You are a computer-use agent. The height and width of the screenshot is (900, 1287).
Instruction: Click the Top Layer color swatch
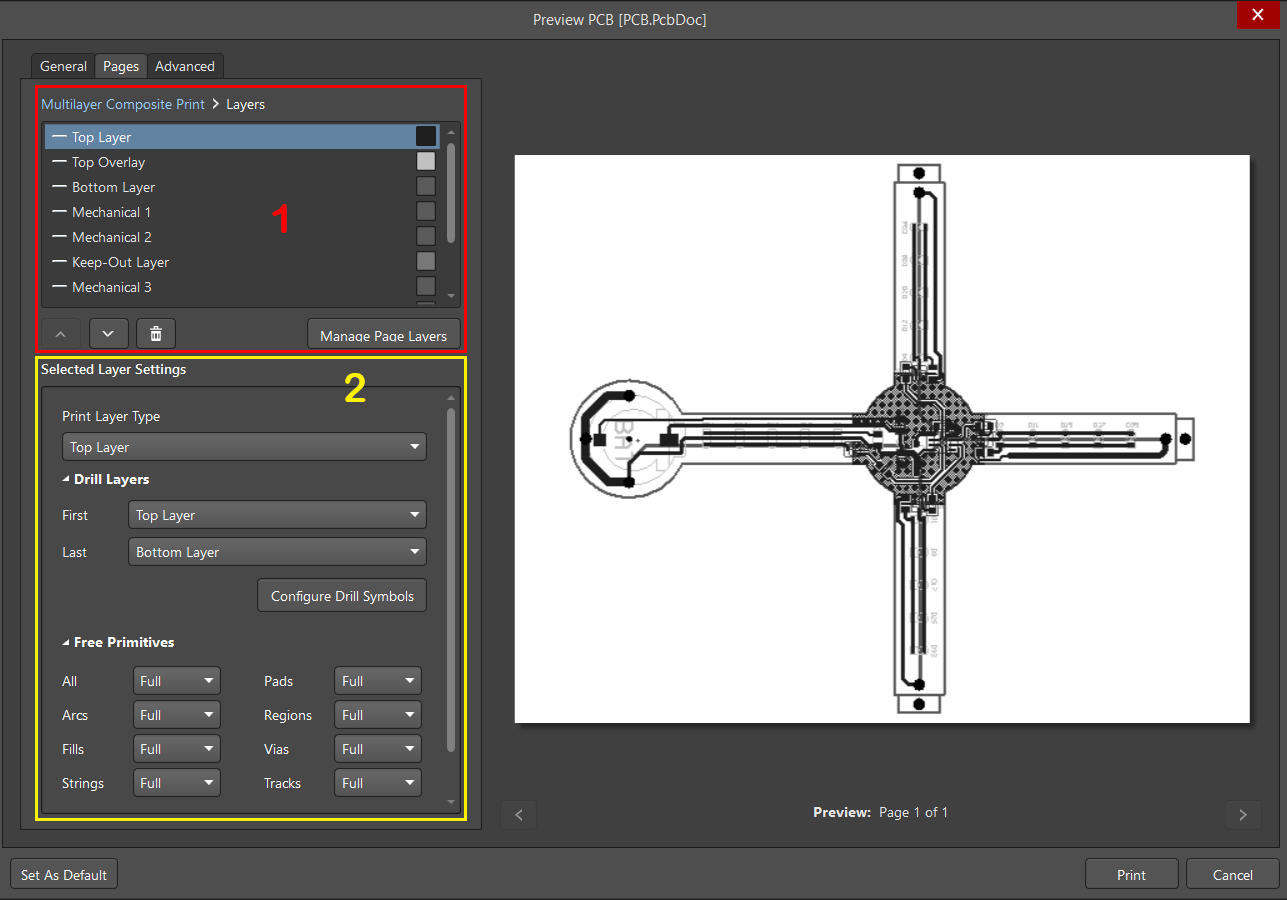point(426,137)
